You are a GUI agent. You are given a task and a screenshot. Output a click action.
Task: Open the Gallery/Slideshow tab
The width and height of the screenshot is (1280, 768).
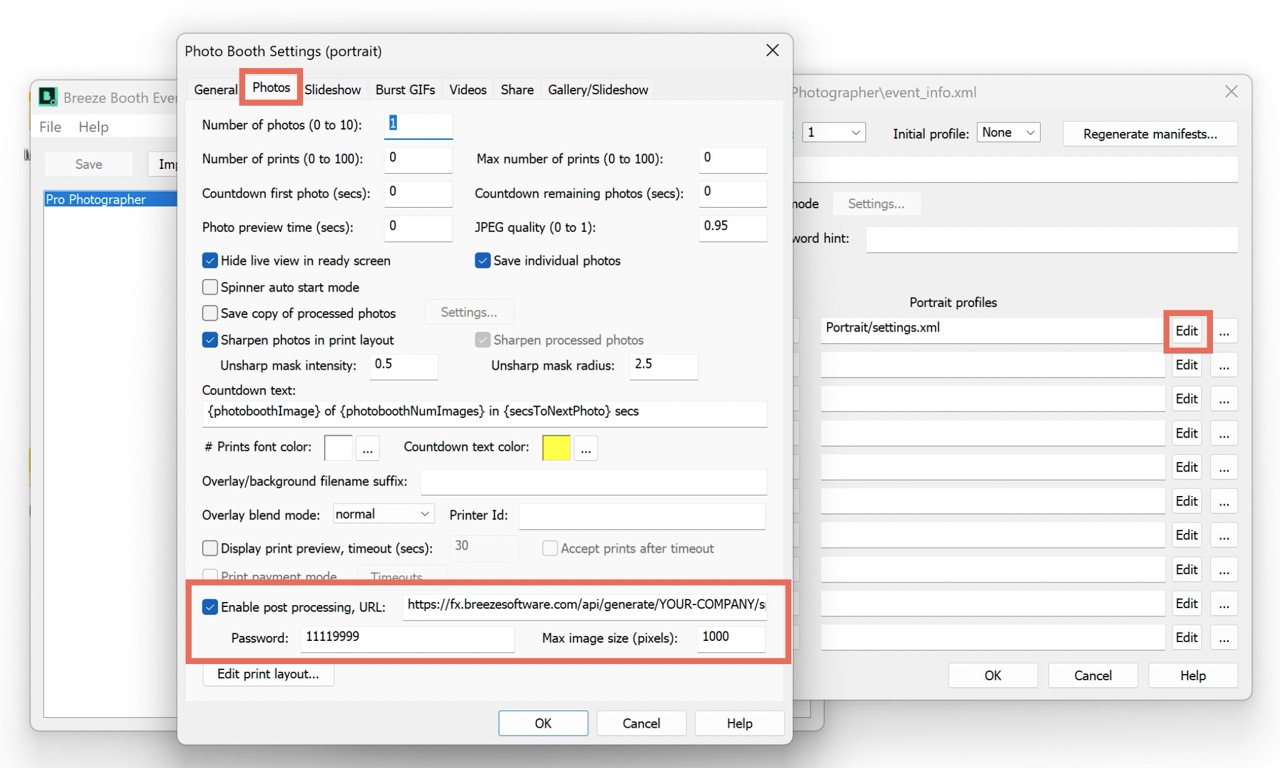(598, 89)
